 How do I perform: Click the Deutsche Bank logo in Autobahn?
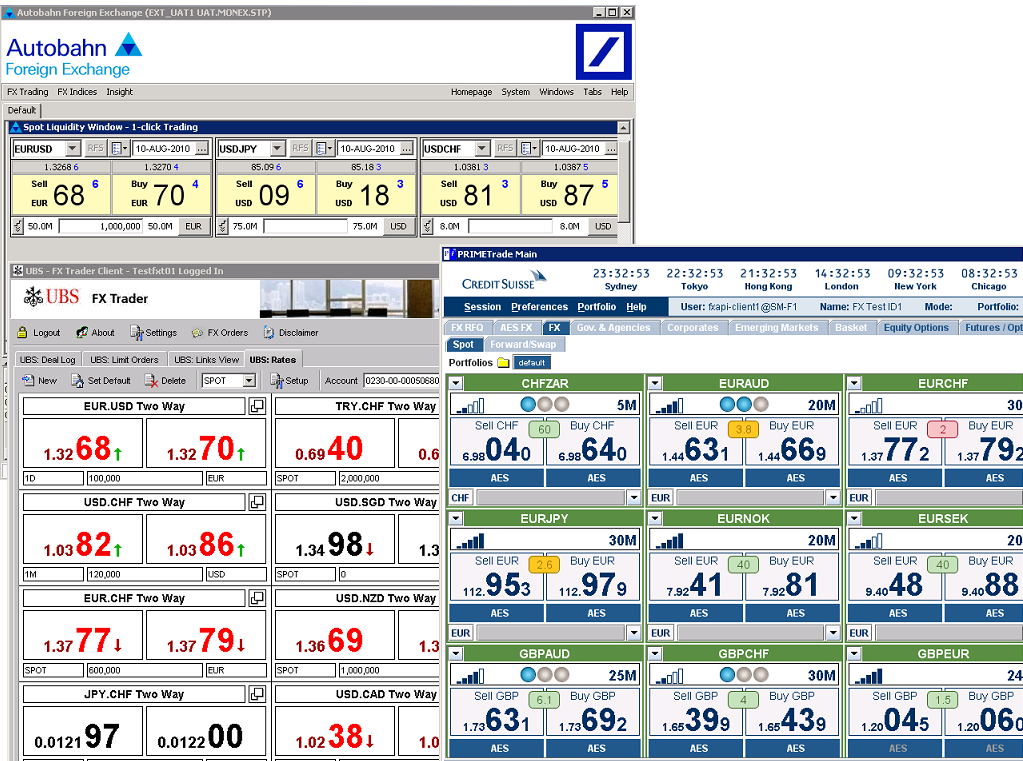point(603,52)
